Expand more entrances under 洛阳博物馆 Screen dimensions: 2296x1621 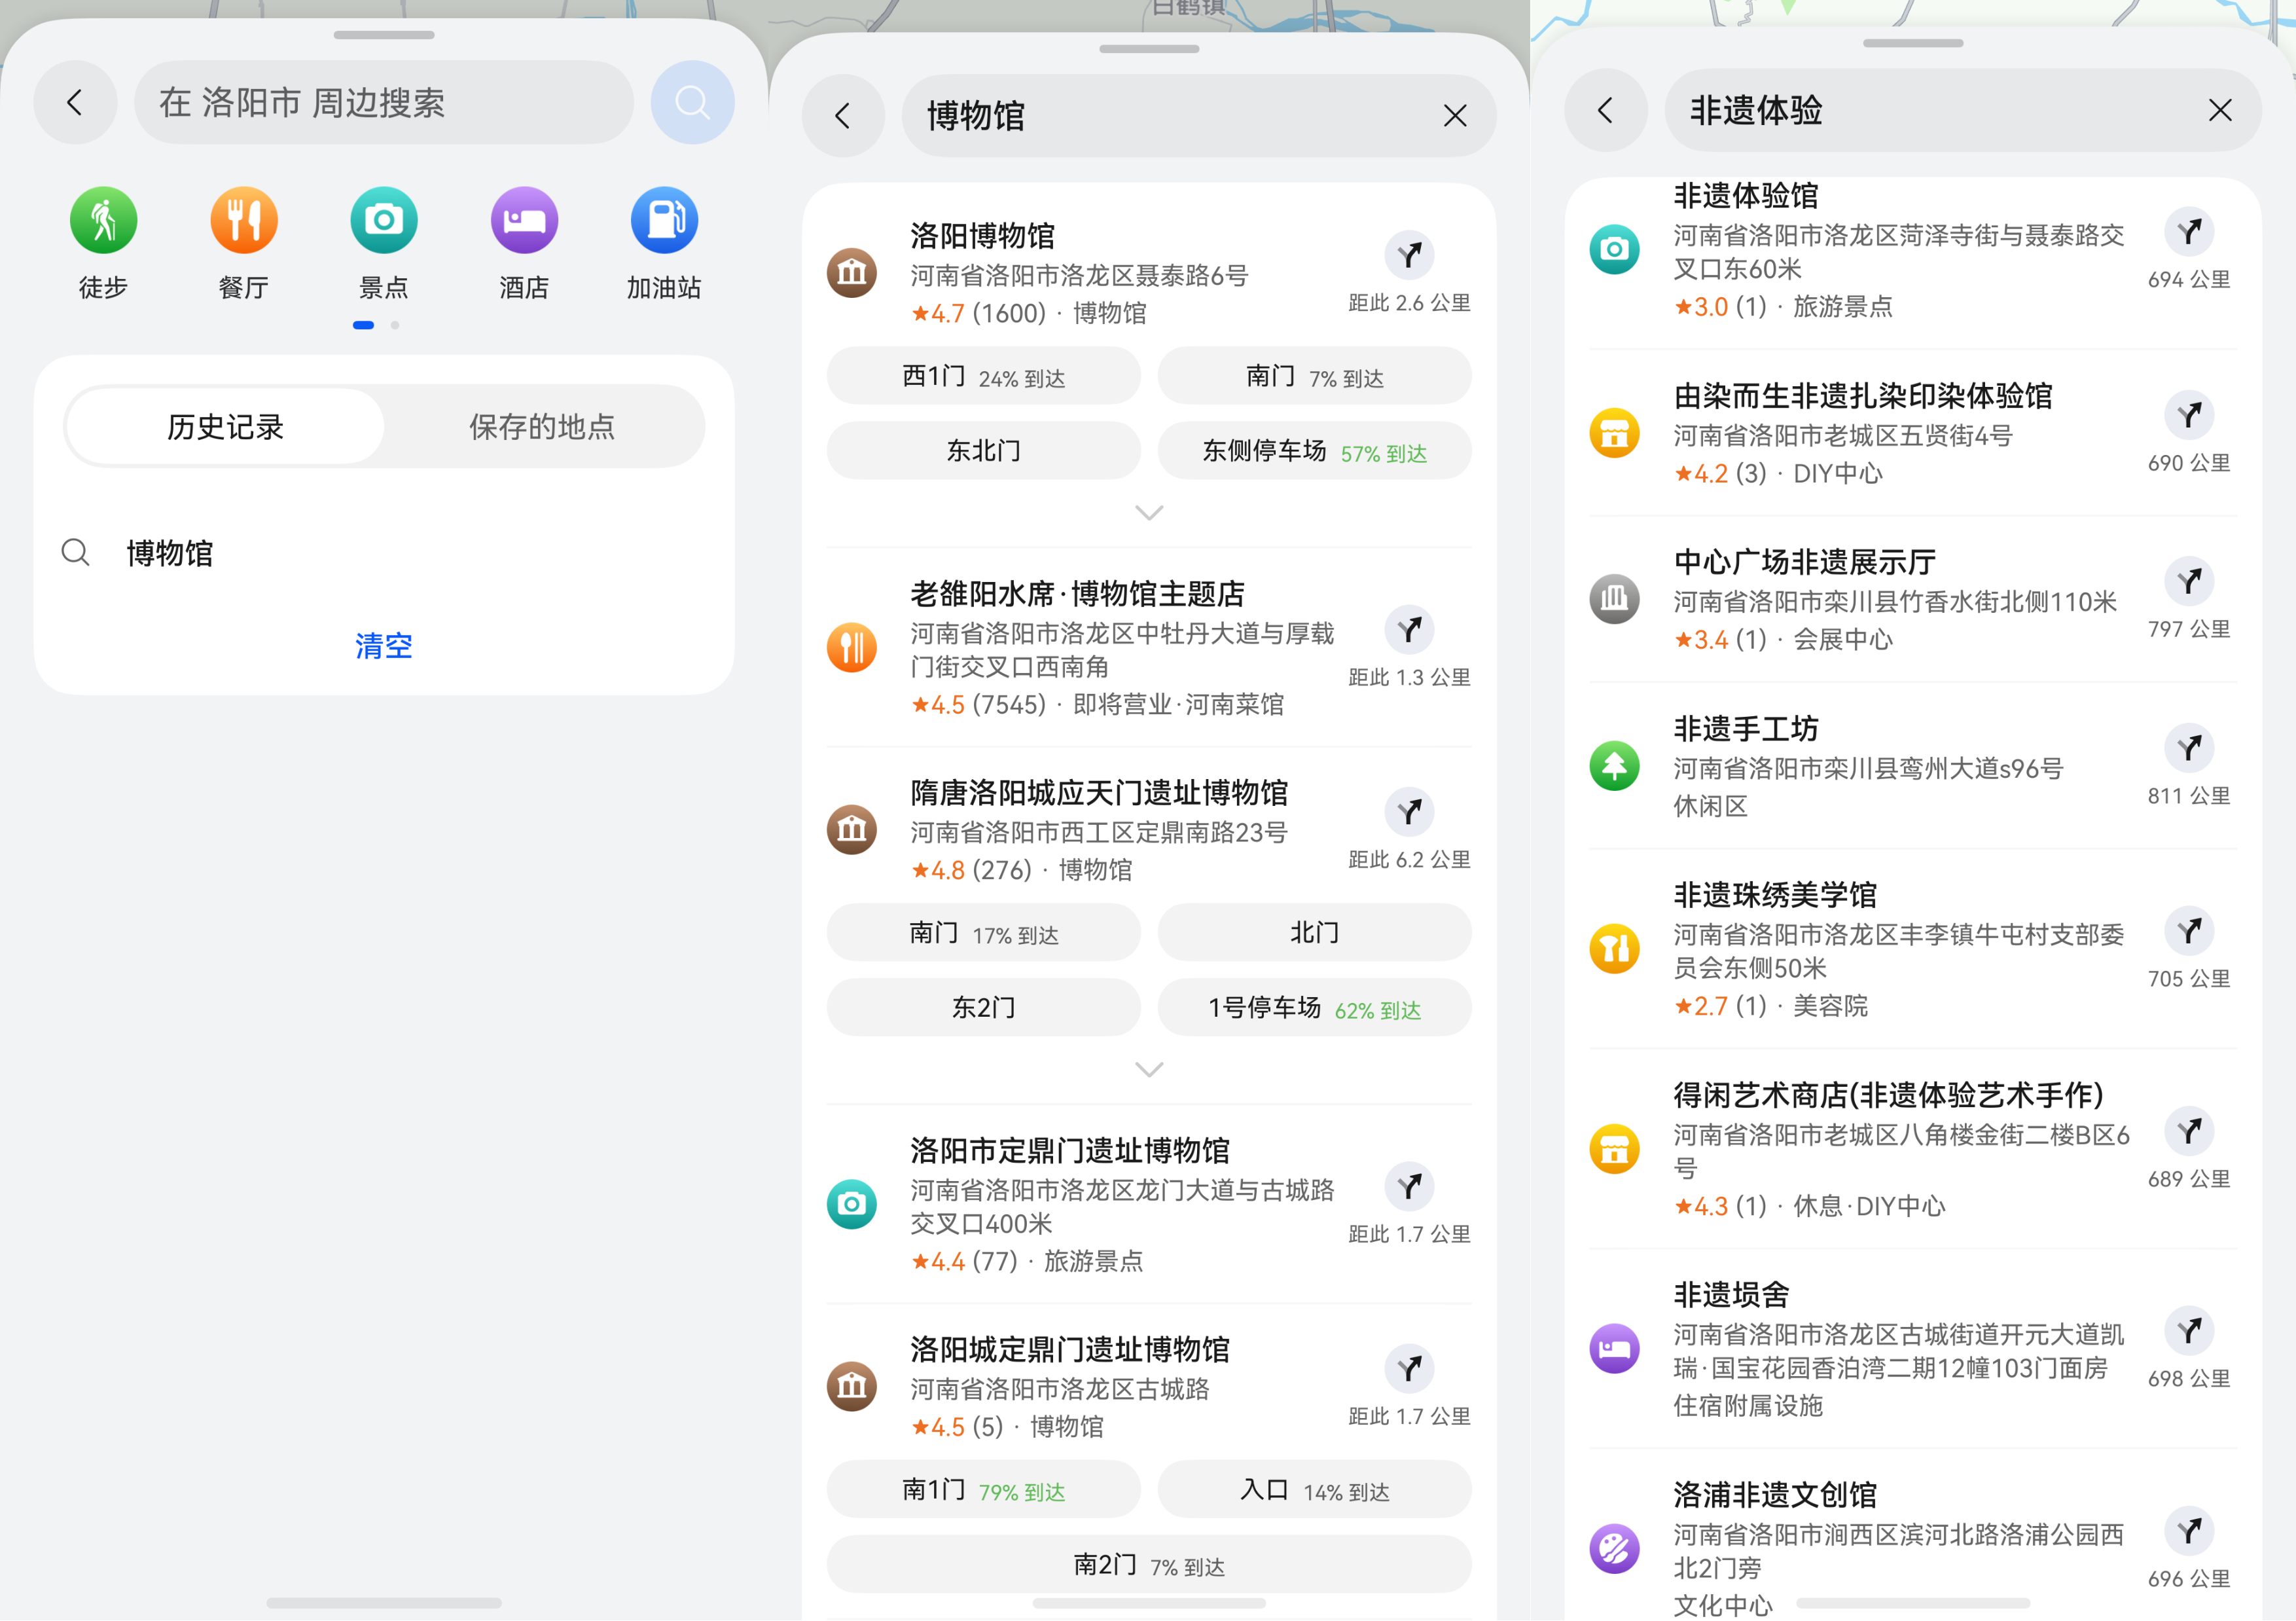tap(1149, 513)
